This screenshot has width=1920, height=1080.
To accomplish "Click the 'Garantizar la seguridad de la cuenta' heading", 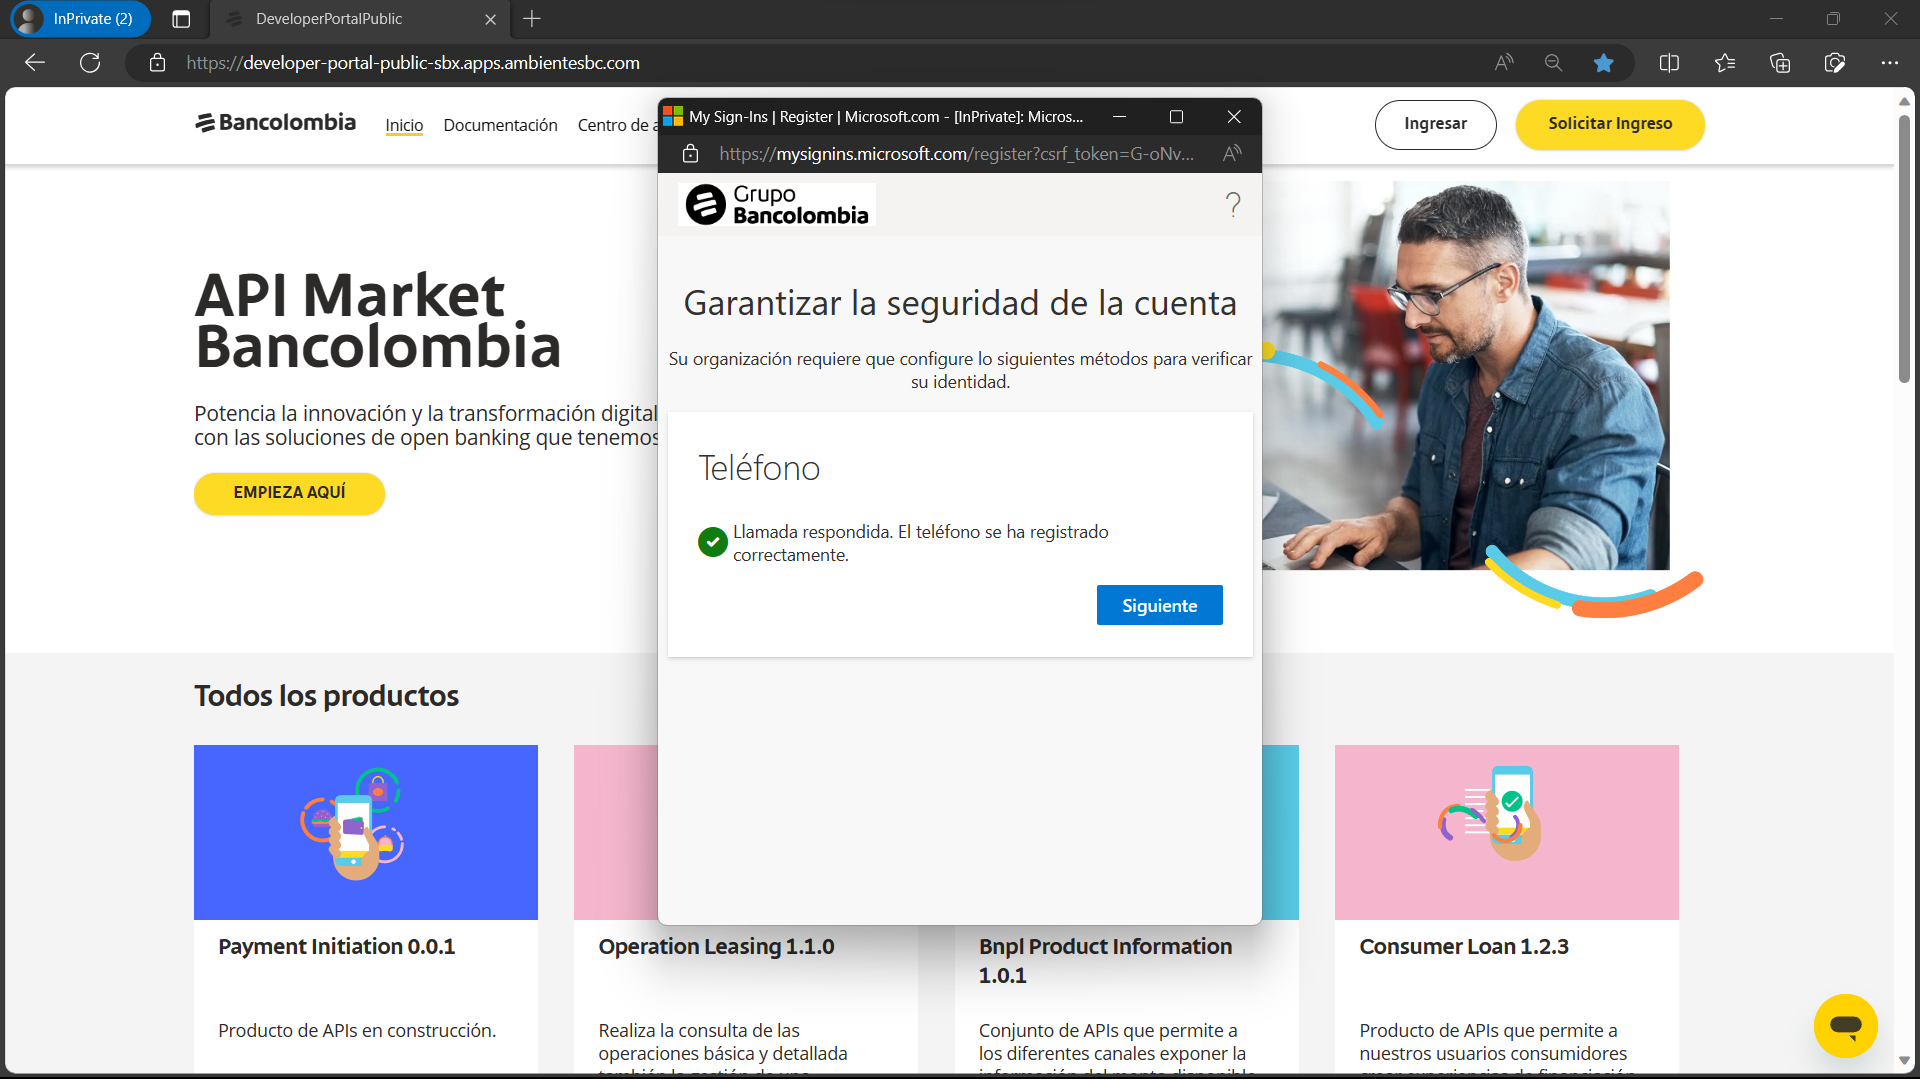I will click(x=960, y=303).
